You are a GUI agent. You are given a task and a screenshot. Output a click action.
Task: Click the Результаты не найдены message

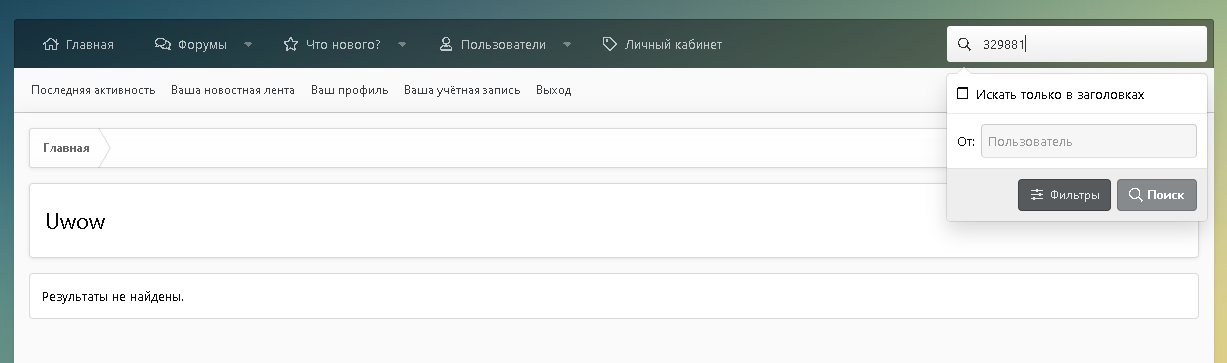113,297
